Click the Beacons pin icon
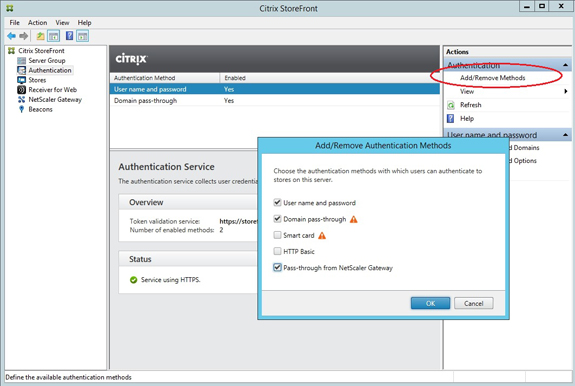 (x=22, y=109)
